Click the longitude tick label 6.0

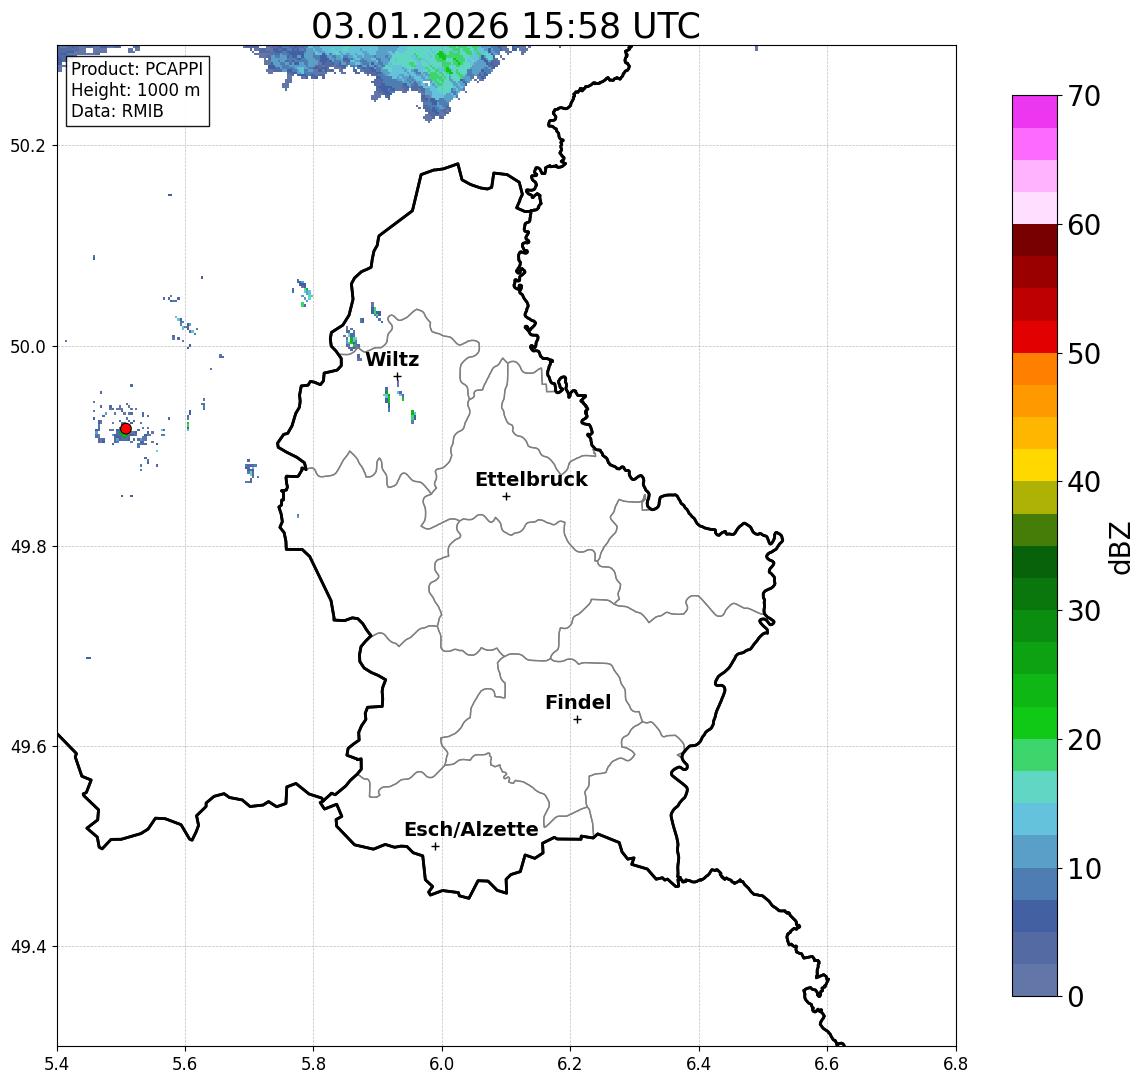[442, 1064]
